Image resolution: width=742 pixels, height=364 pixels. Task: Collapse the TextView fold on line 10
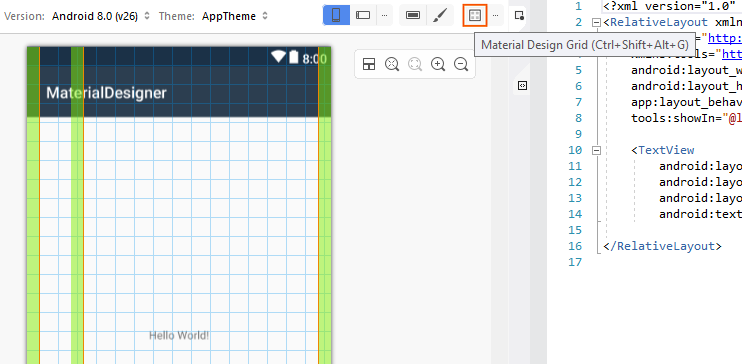[x=596, y=150]
